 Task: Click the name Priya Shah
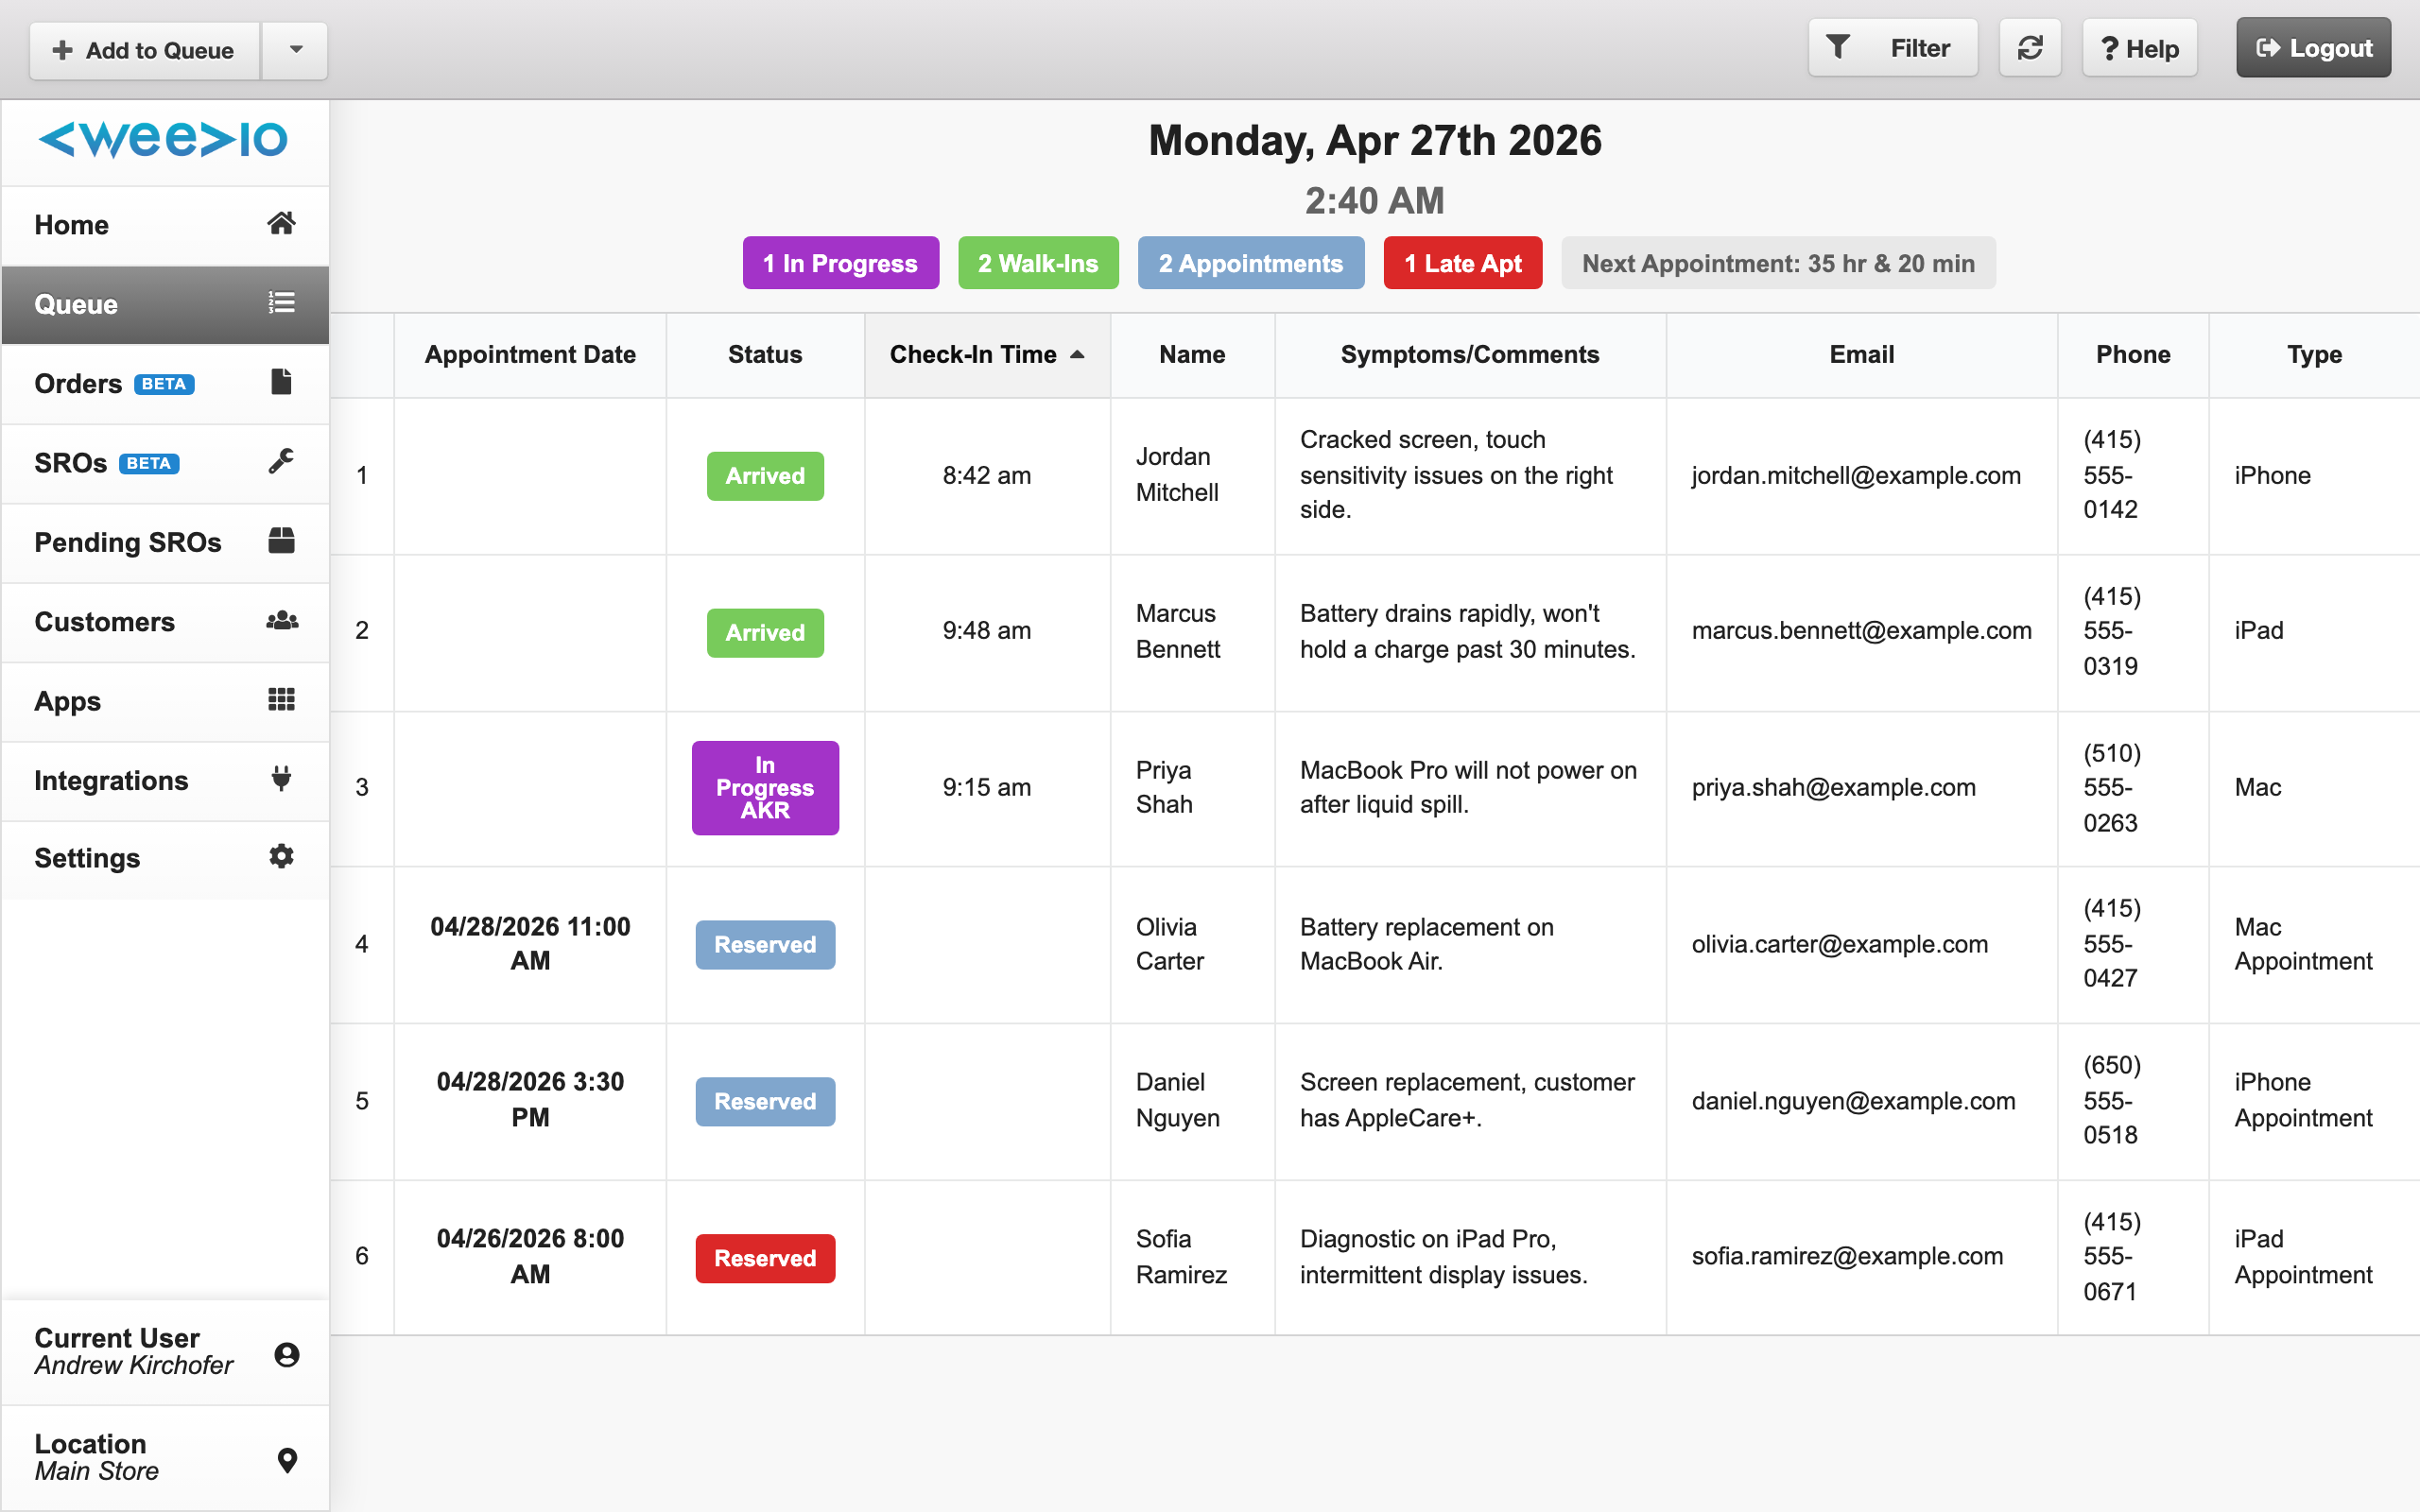point(1164,788)
